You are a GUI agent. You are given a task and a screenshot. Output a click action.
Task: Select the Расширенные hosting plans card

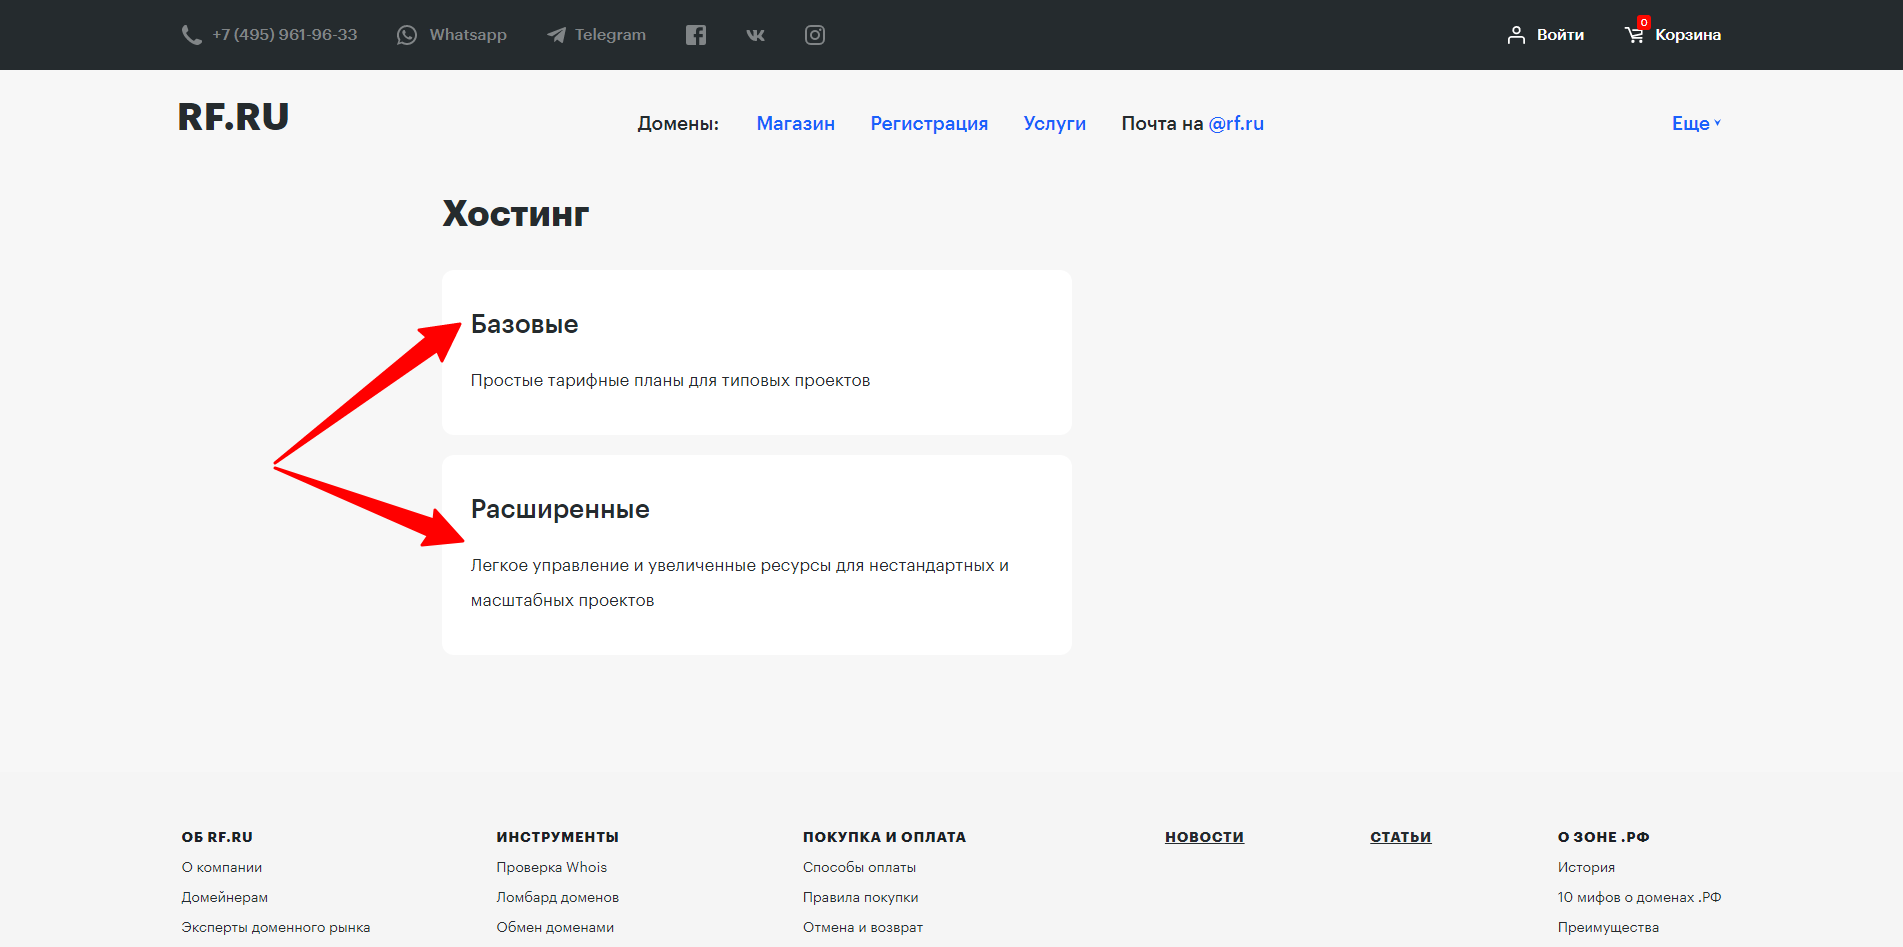756,554
